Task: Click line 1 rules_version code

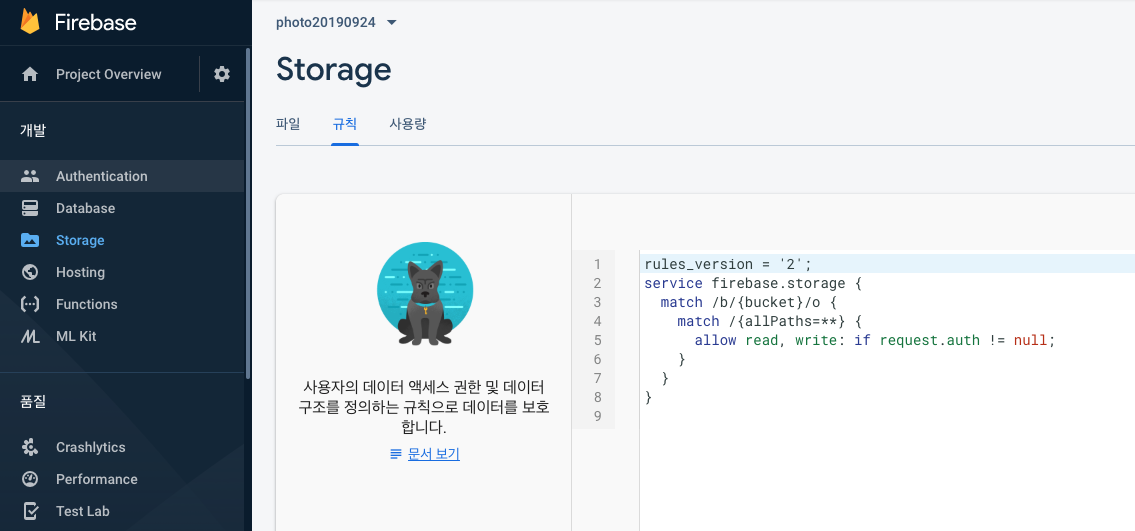Action: click(728, 264)
